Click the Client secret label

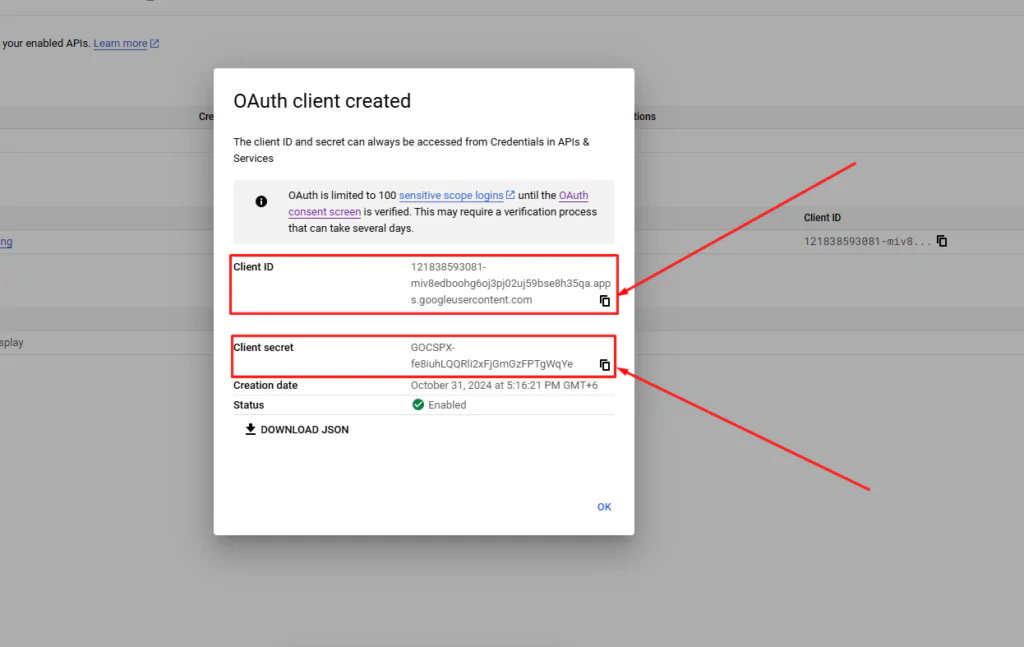pos(263,347)
